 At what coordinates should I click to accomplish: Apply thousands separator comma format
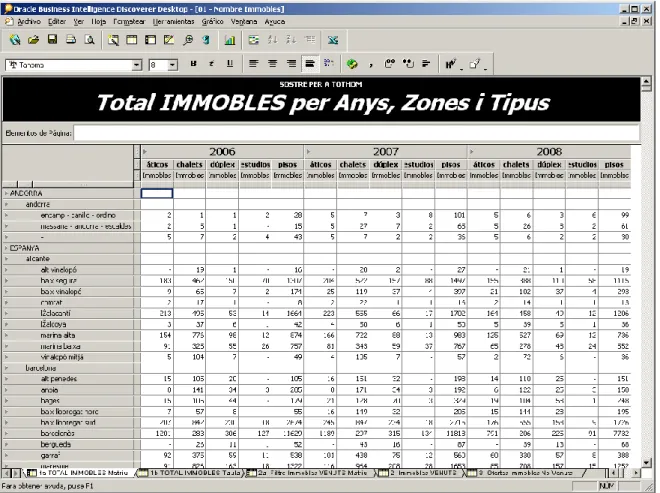(x=371, y=64)
